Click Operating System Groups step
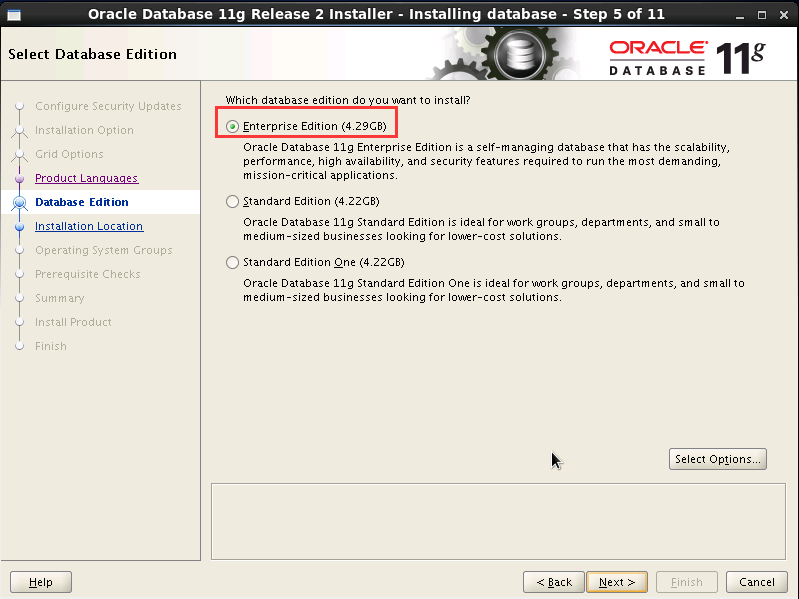This screenshot has height=599, width=799. click(103, 250)
